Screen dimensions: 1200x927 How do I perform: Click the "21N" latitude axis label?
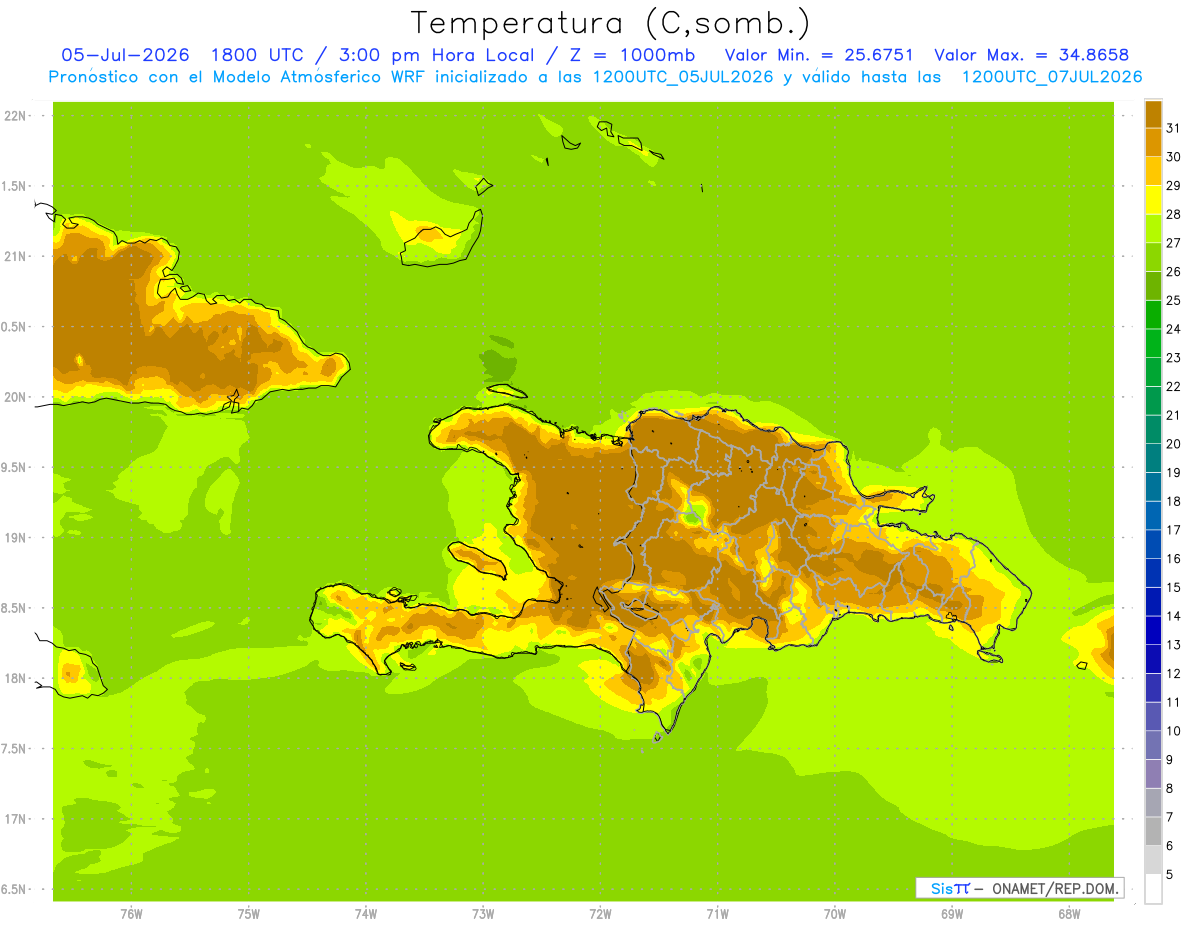coord(16,256)
